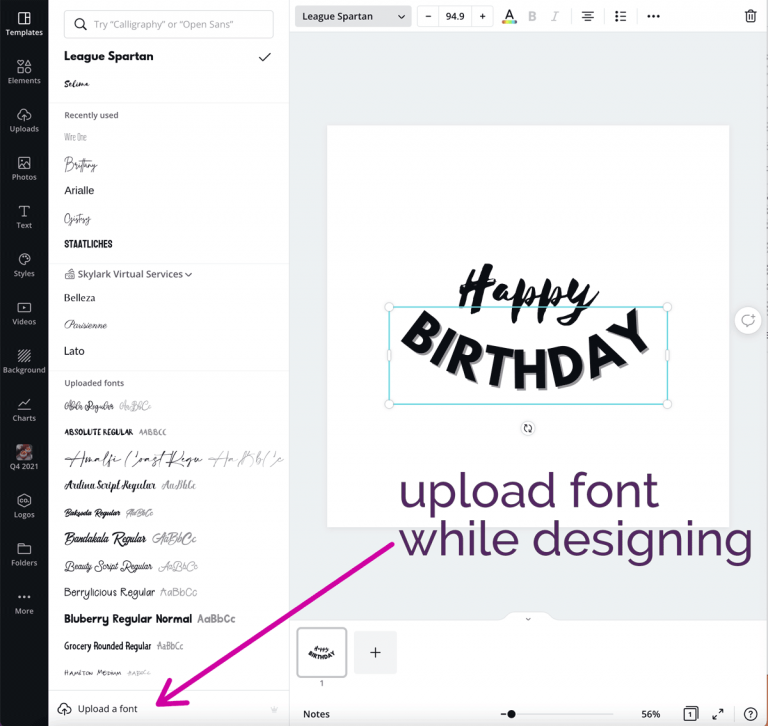768x726 pixels.
Task: Click the text alignment icon
Action: [588, 16]
